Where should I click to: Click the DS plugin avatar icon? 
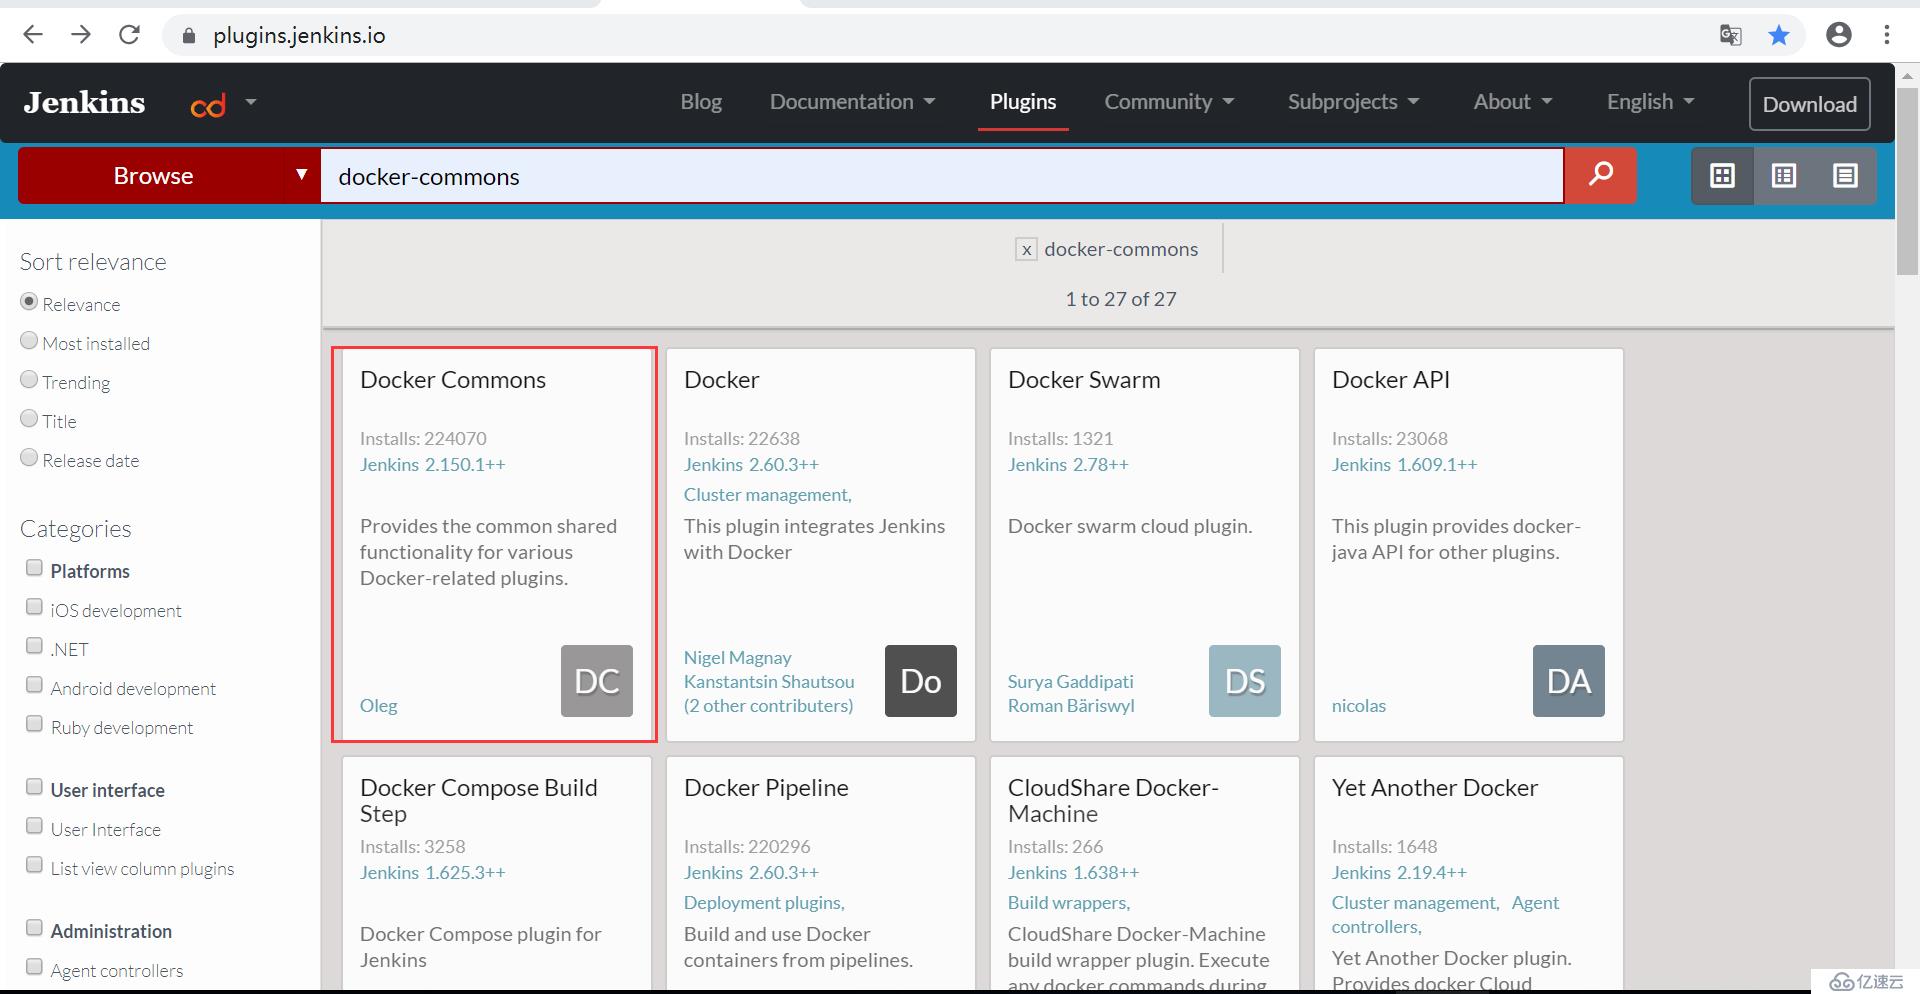[x=1245, y=681]
